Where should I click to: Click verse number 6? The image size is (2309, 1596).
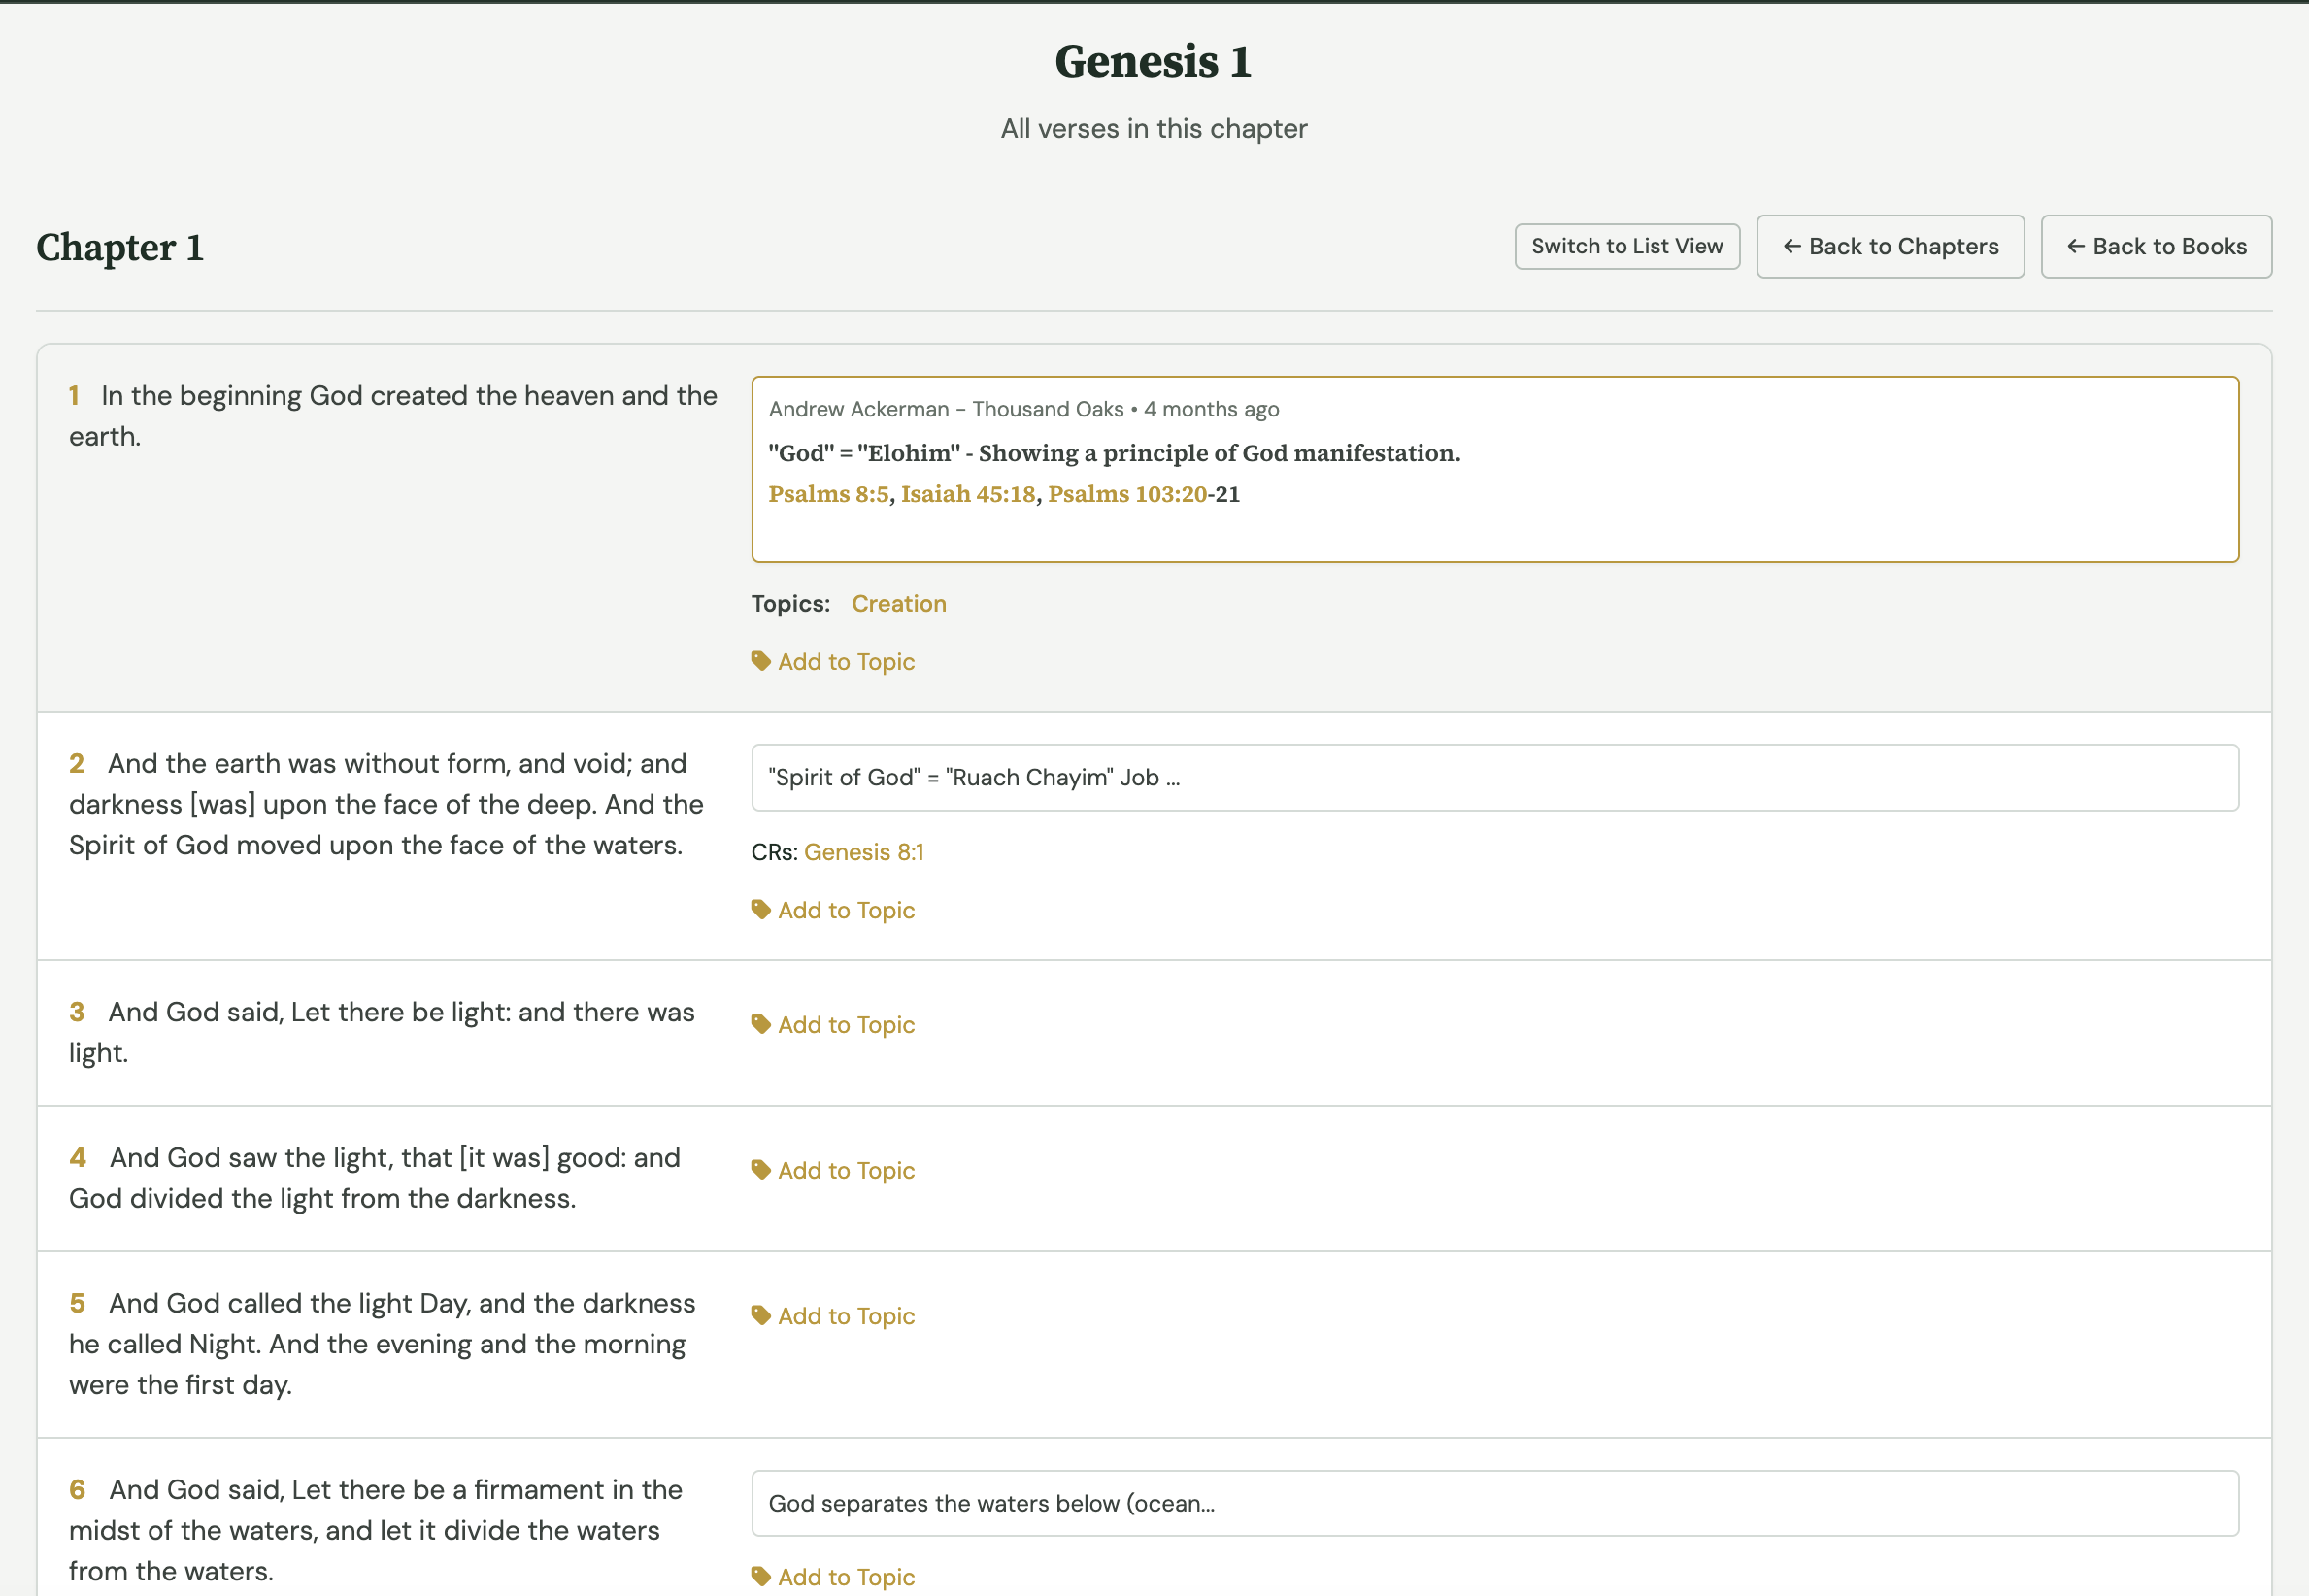(x=77, y=1490)
